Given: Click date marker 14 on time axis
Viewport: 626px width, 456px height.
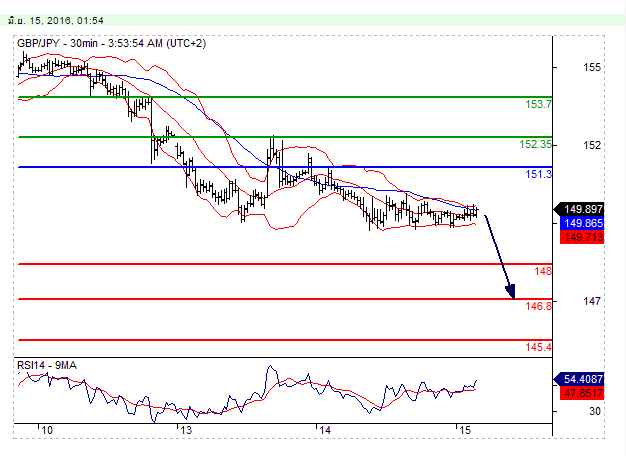Looking at the screenshot, I should pos(325,430).
